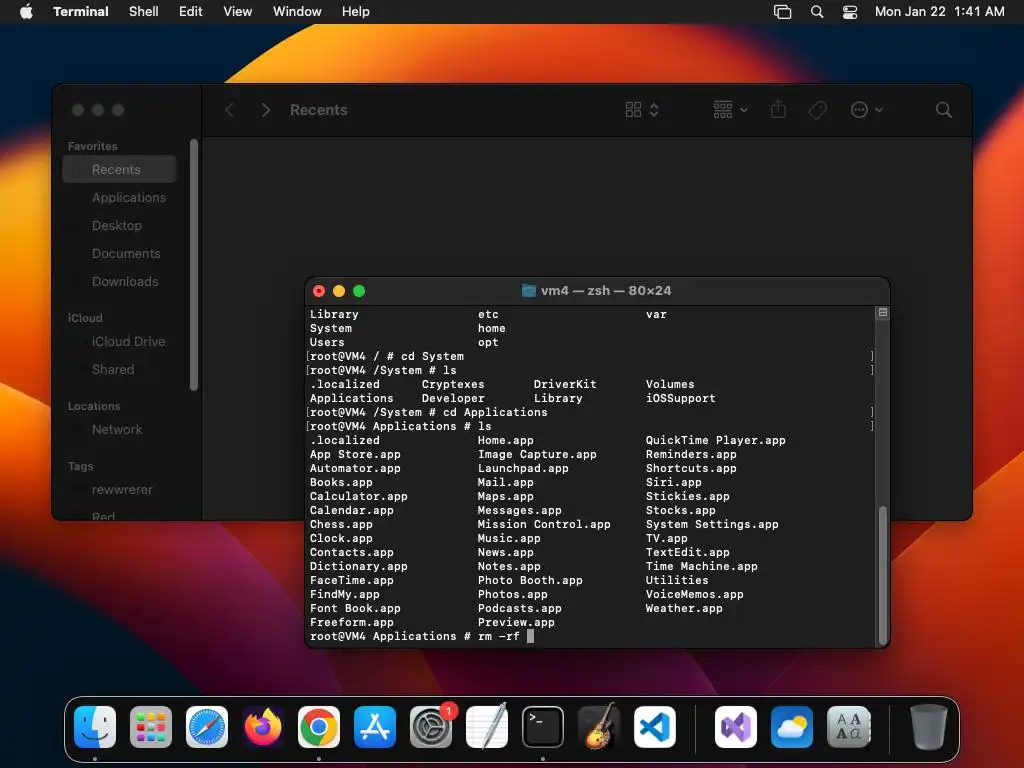Click 'VoiceMemos.app' in Terminal output

point(694,594)
